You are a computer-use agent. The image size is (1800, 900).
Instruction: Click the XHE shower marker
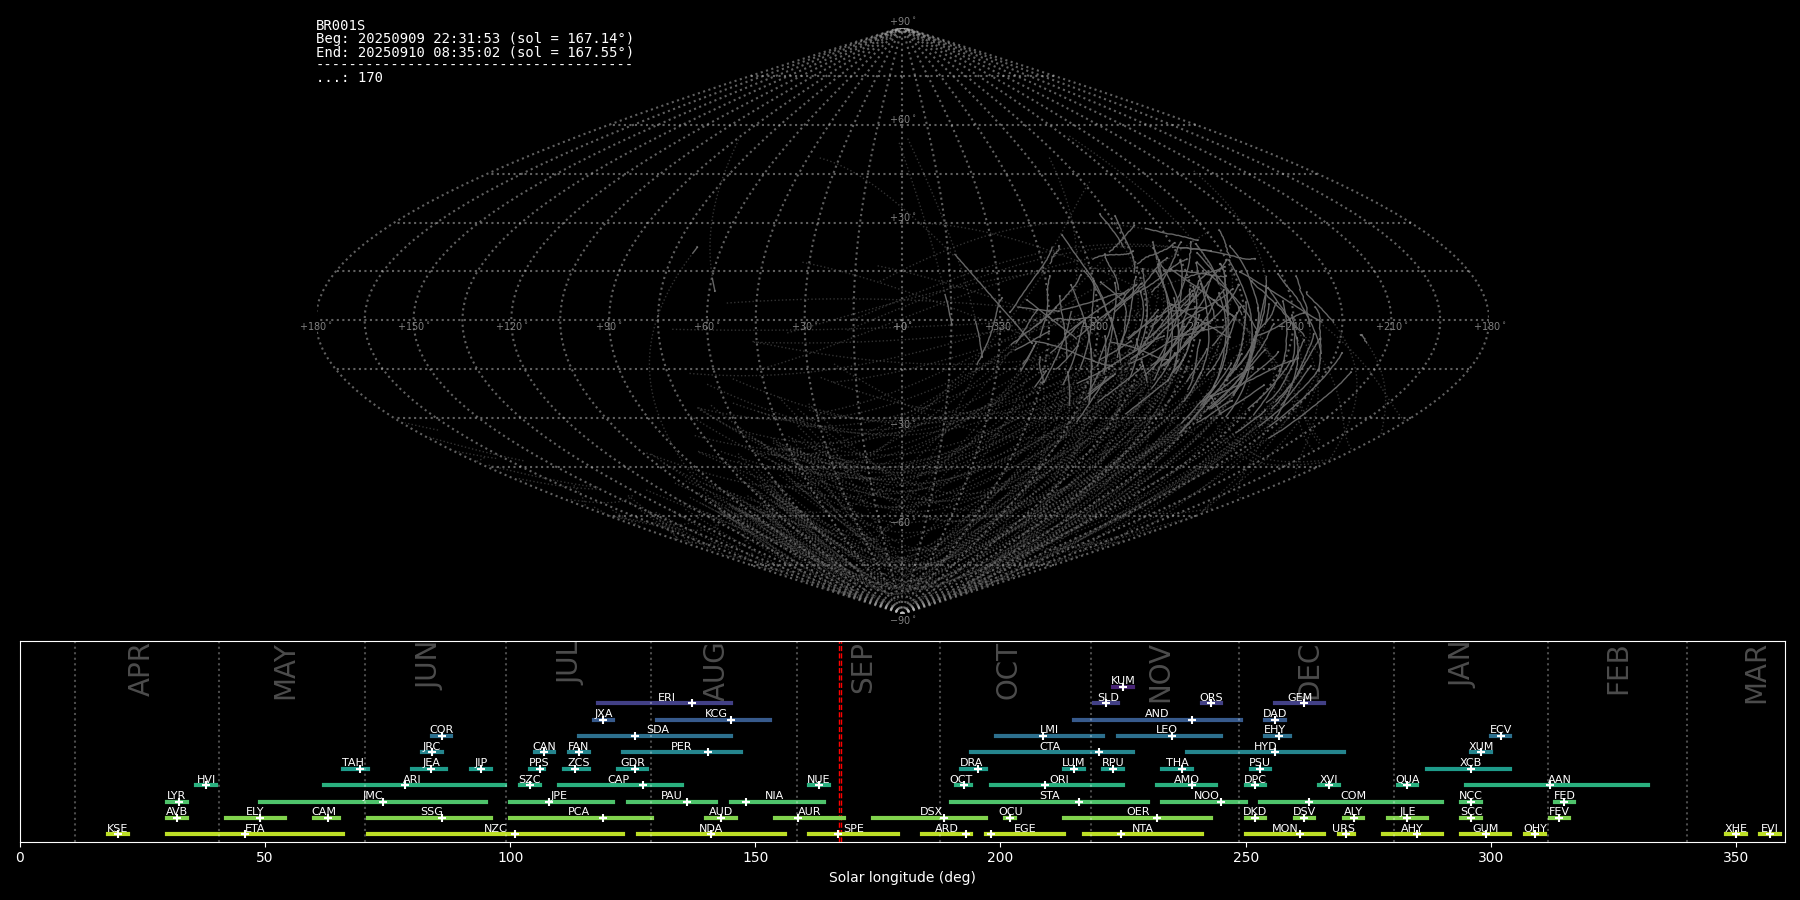pos(1736,834)
